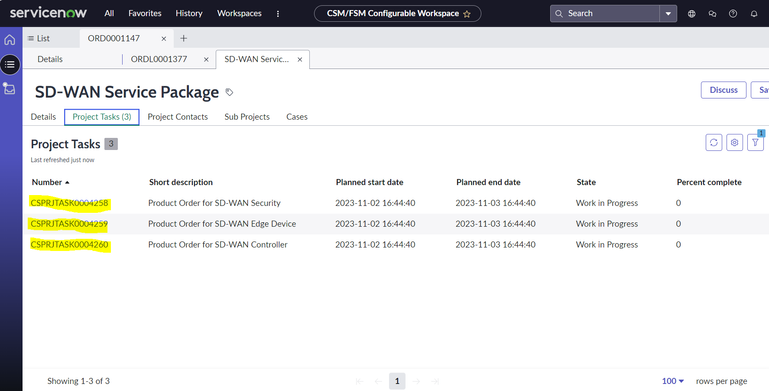This screenshot has width=769, height=391.
Task: Open the more options kebab menu
Action: pos(278,14)
